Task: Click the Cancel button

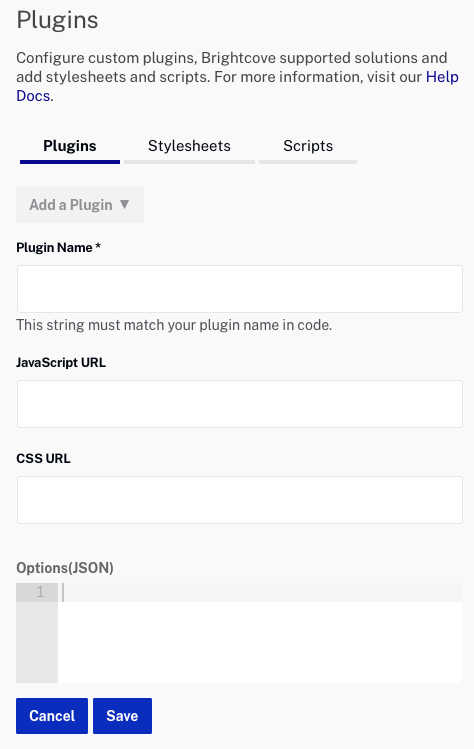Action: pos(52,716)
